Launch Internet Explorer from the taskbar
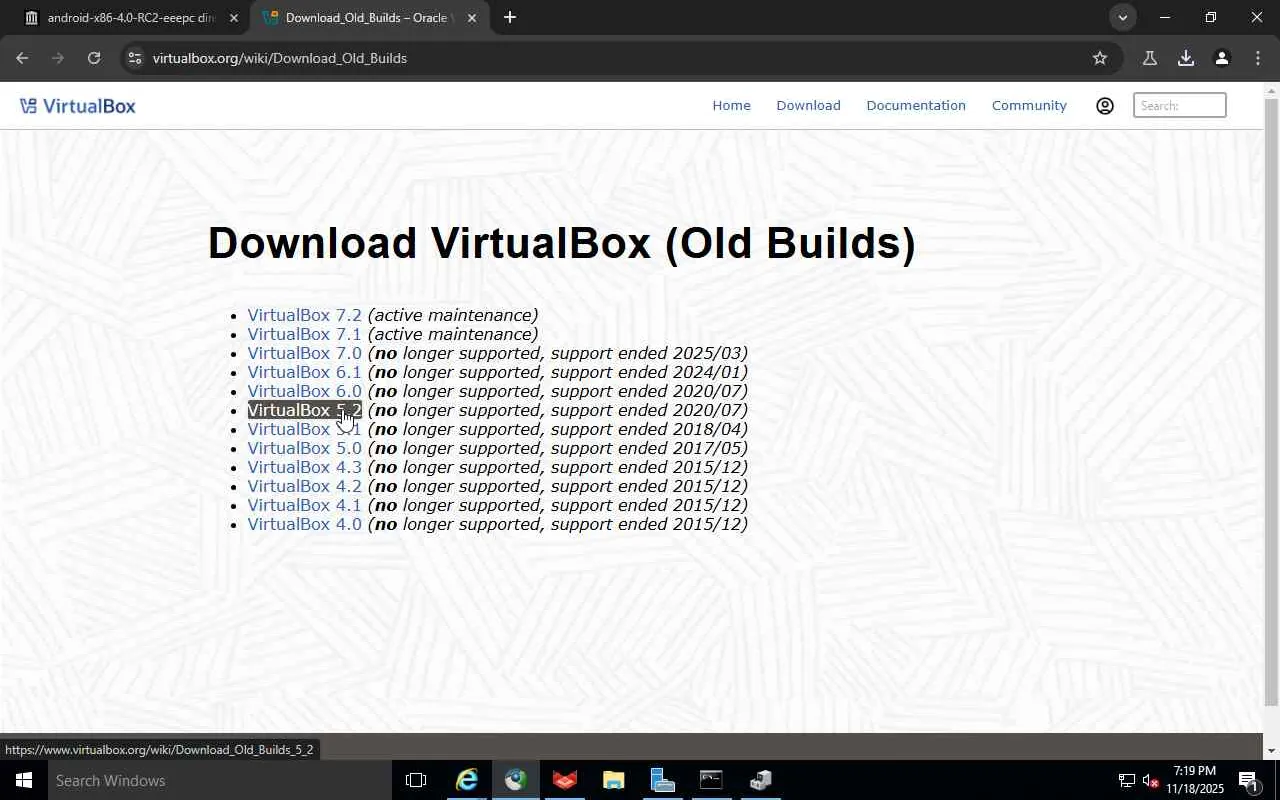The height and width of the screenshot is (800, 1280). tap(467, 780)
